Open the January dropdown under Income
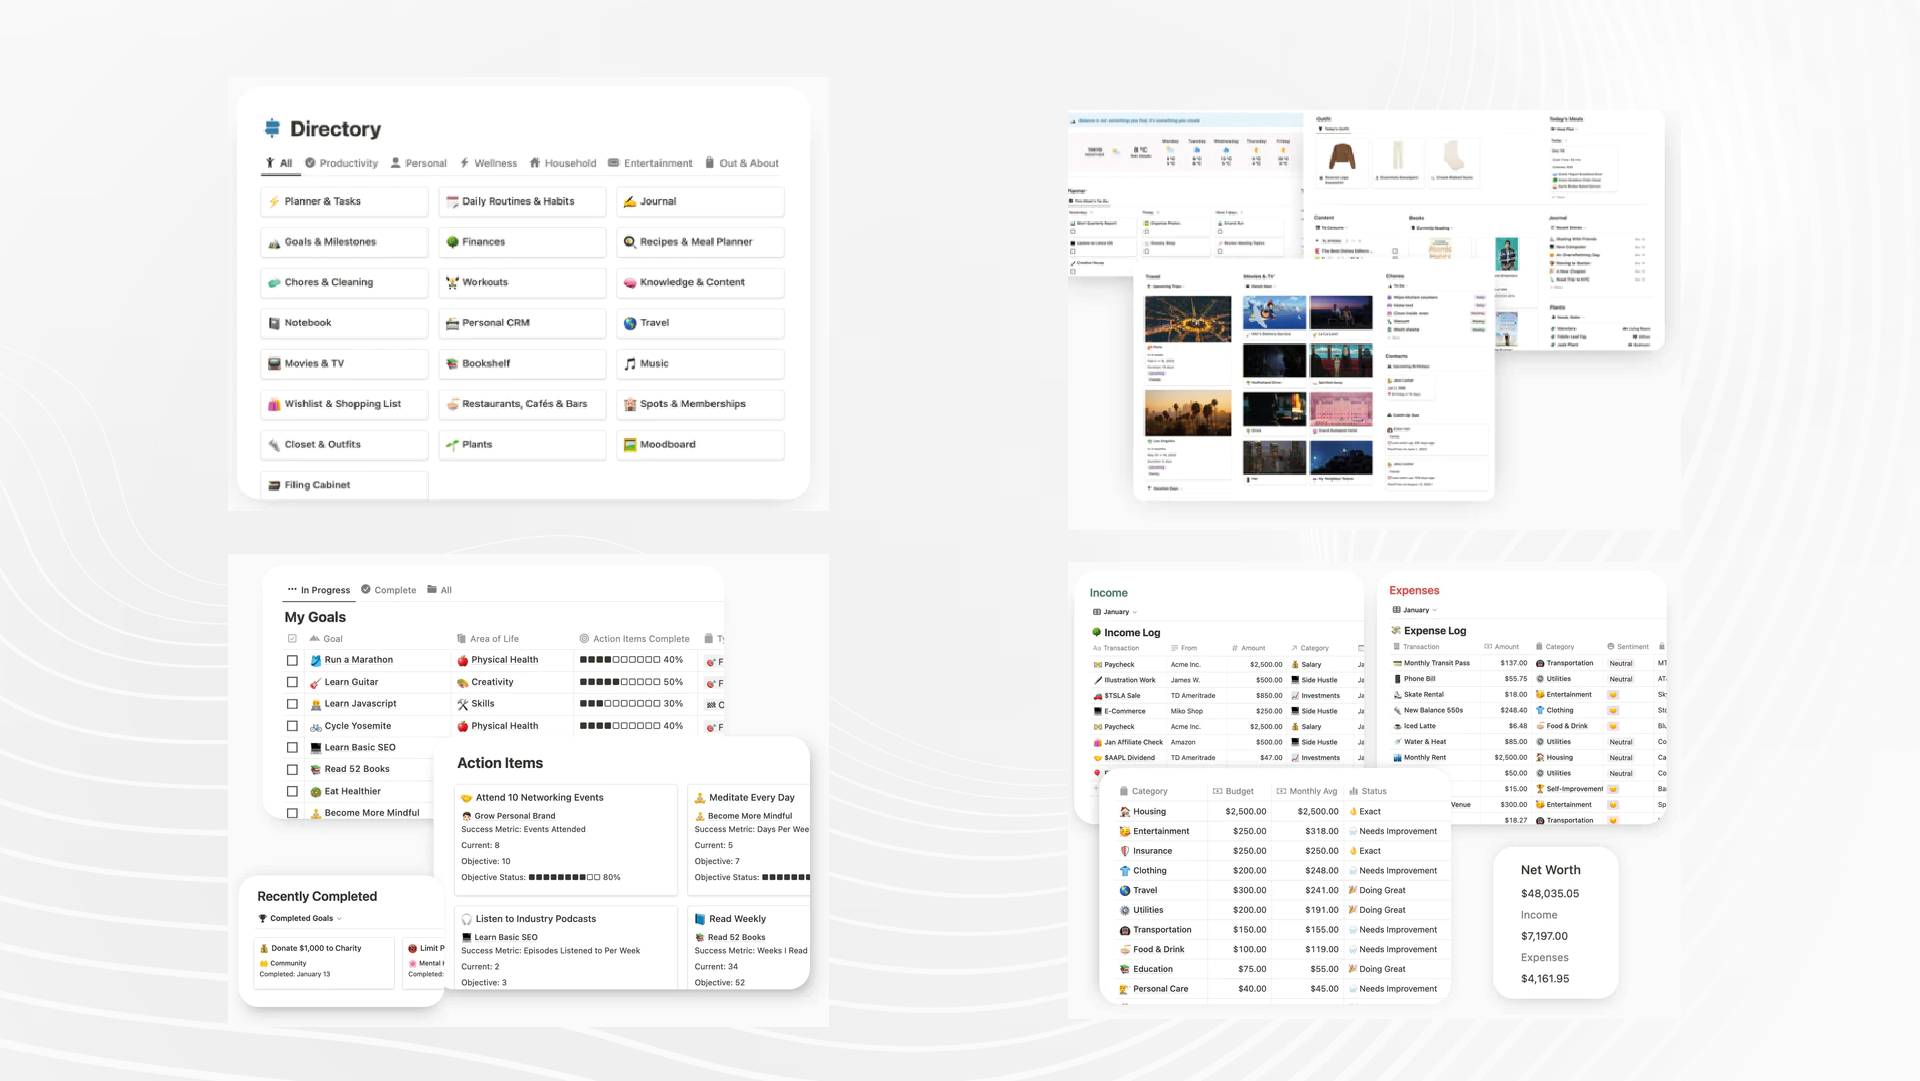 click(1115, 612)
